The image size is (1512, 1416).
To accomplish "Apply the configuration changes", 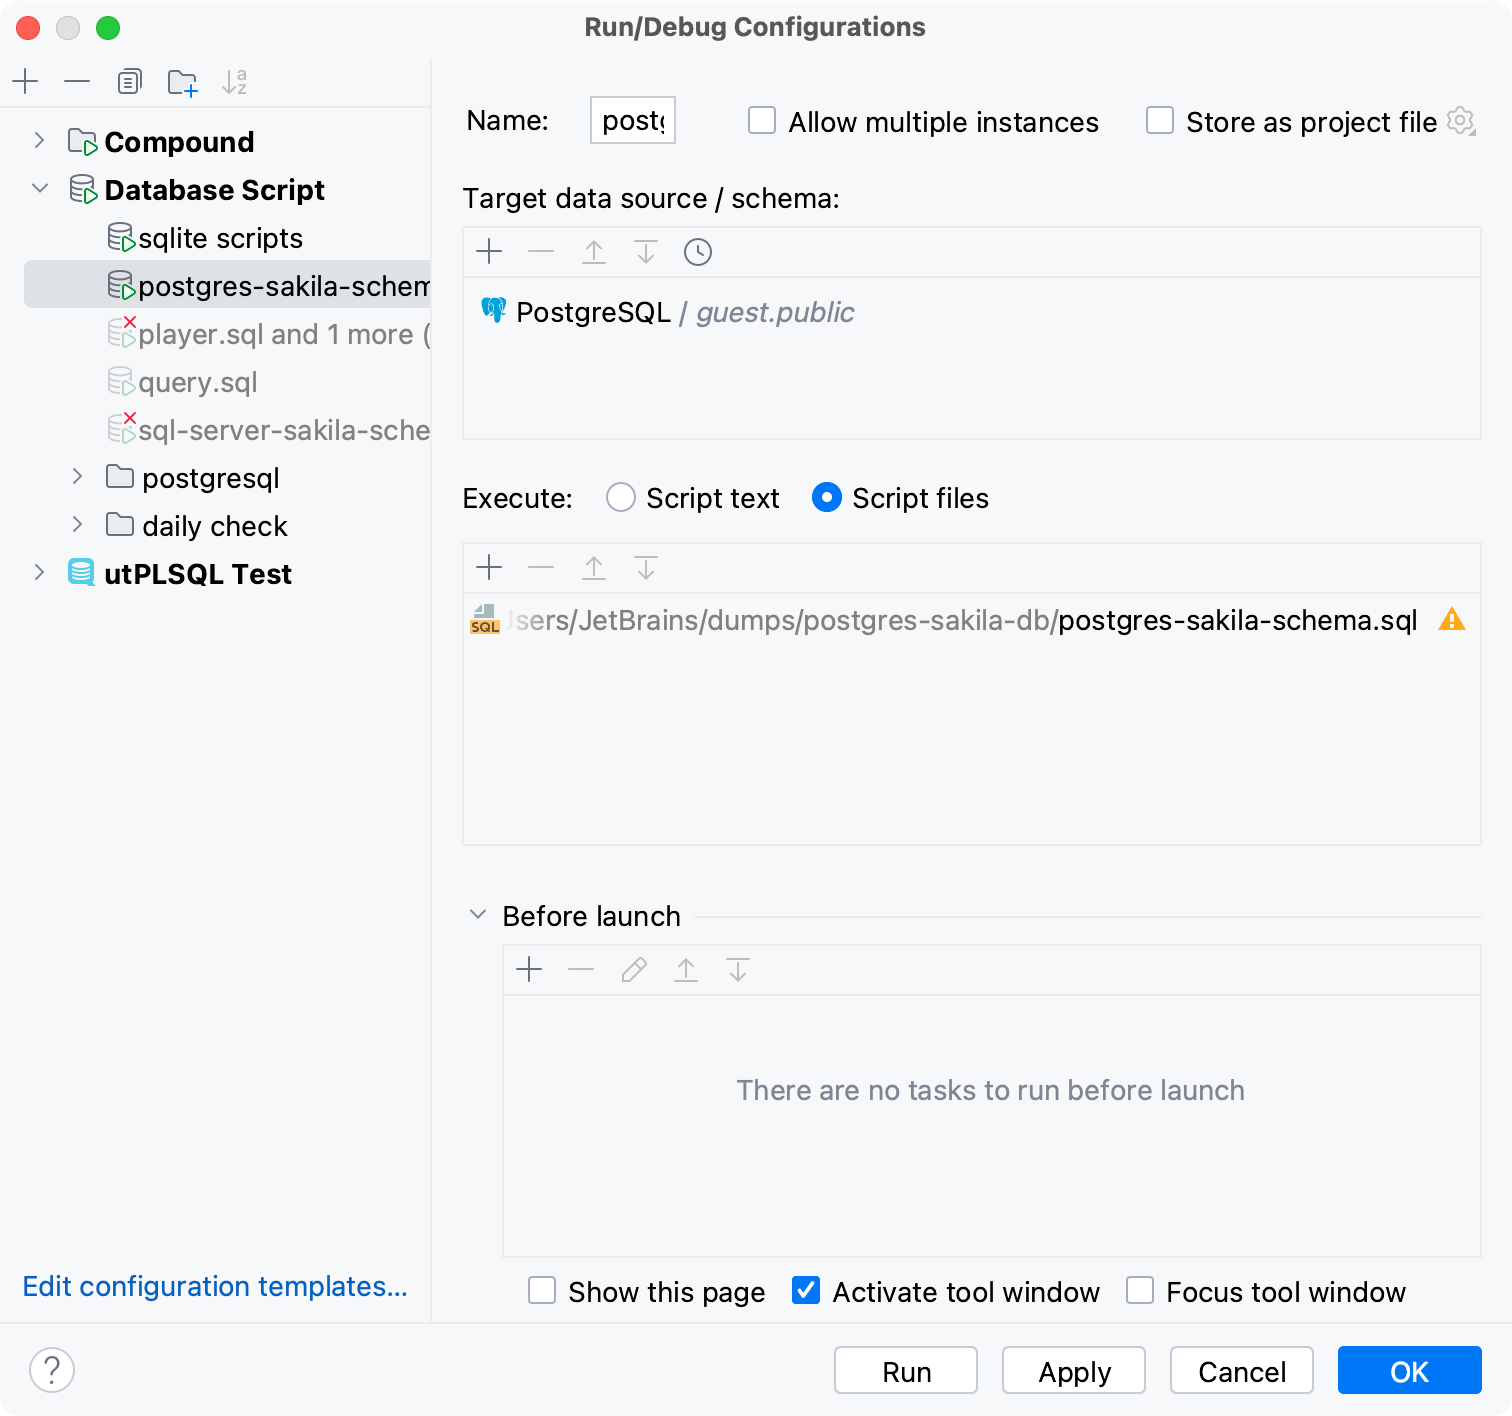I will pyautogui.click(x=1073, y=1370).
